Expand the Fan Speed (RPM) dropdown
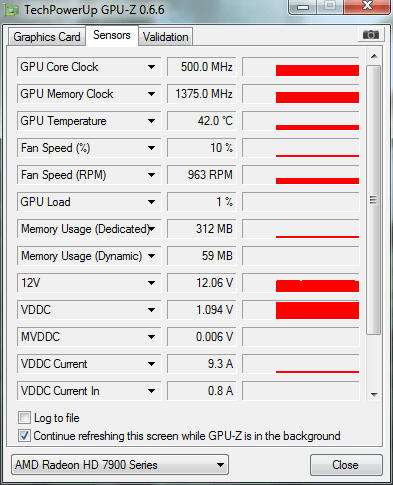The height and width of the screenshot is (485, 393). point(151,175)
